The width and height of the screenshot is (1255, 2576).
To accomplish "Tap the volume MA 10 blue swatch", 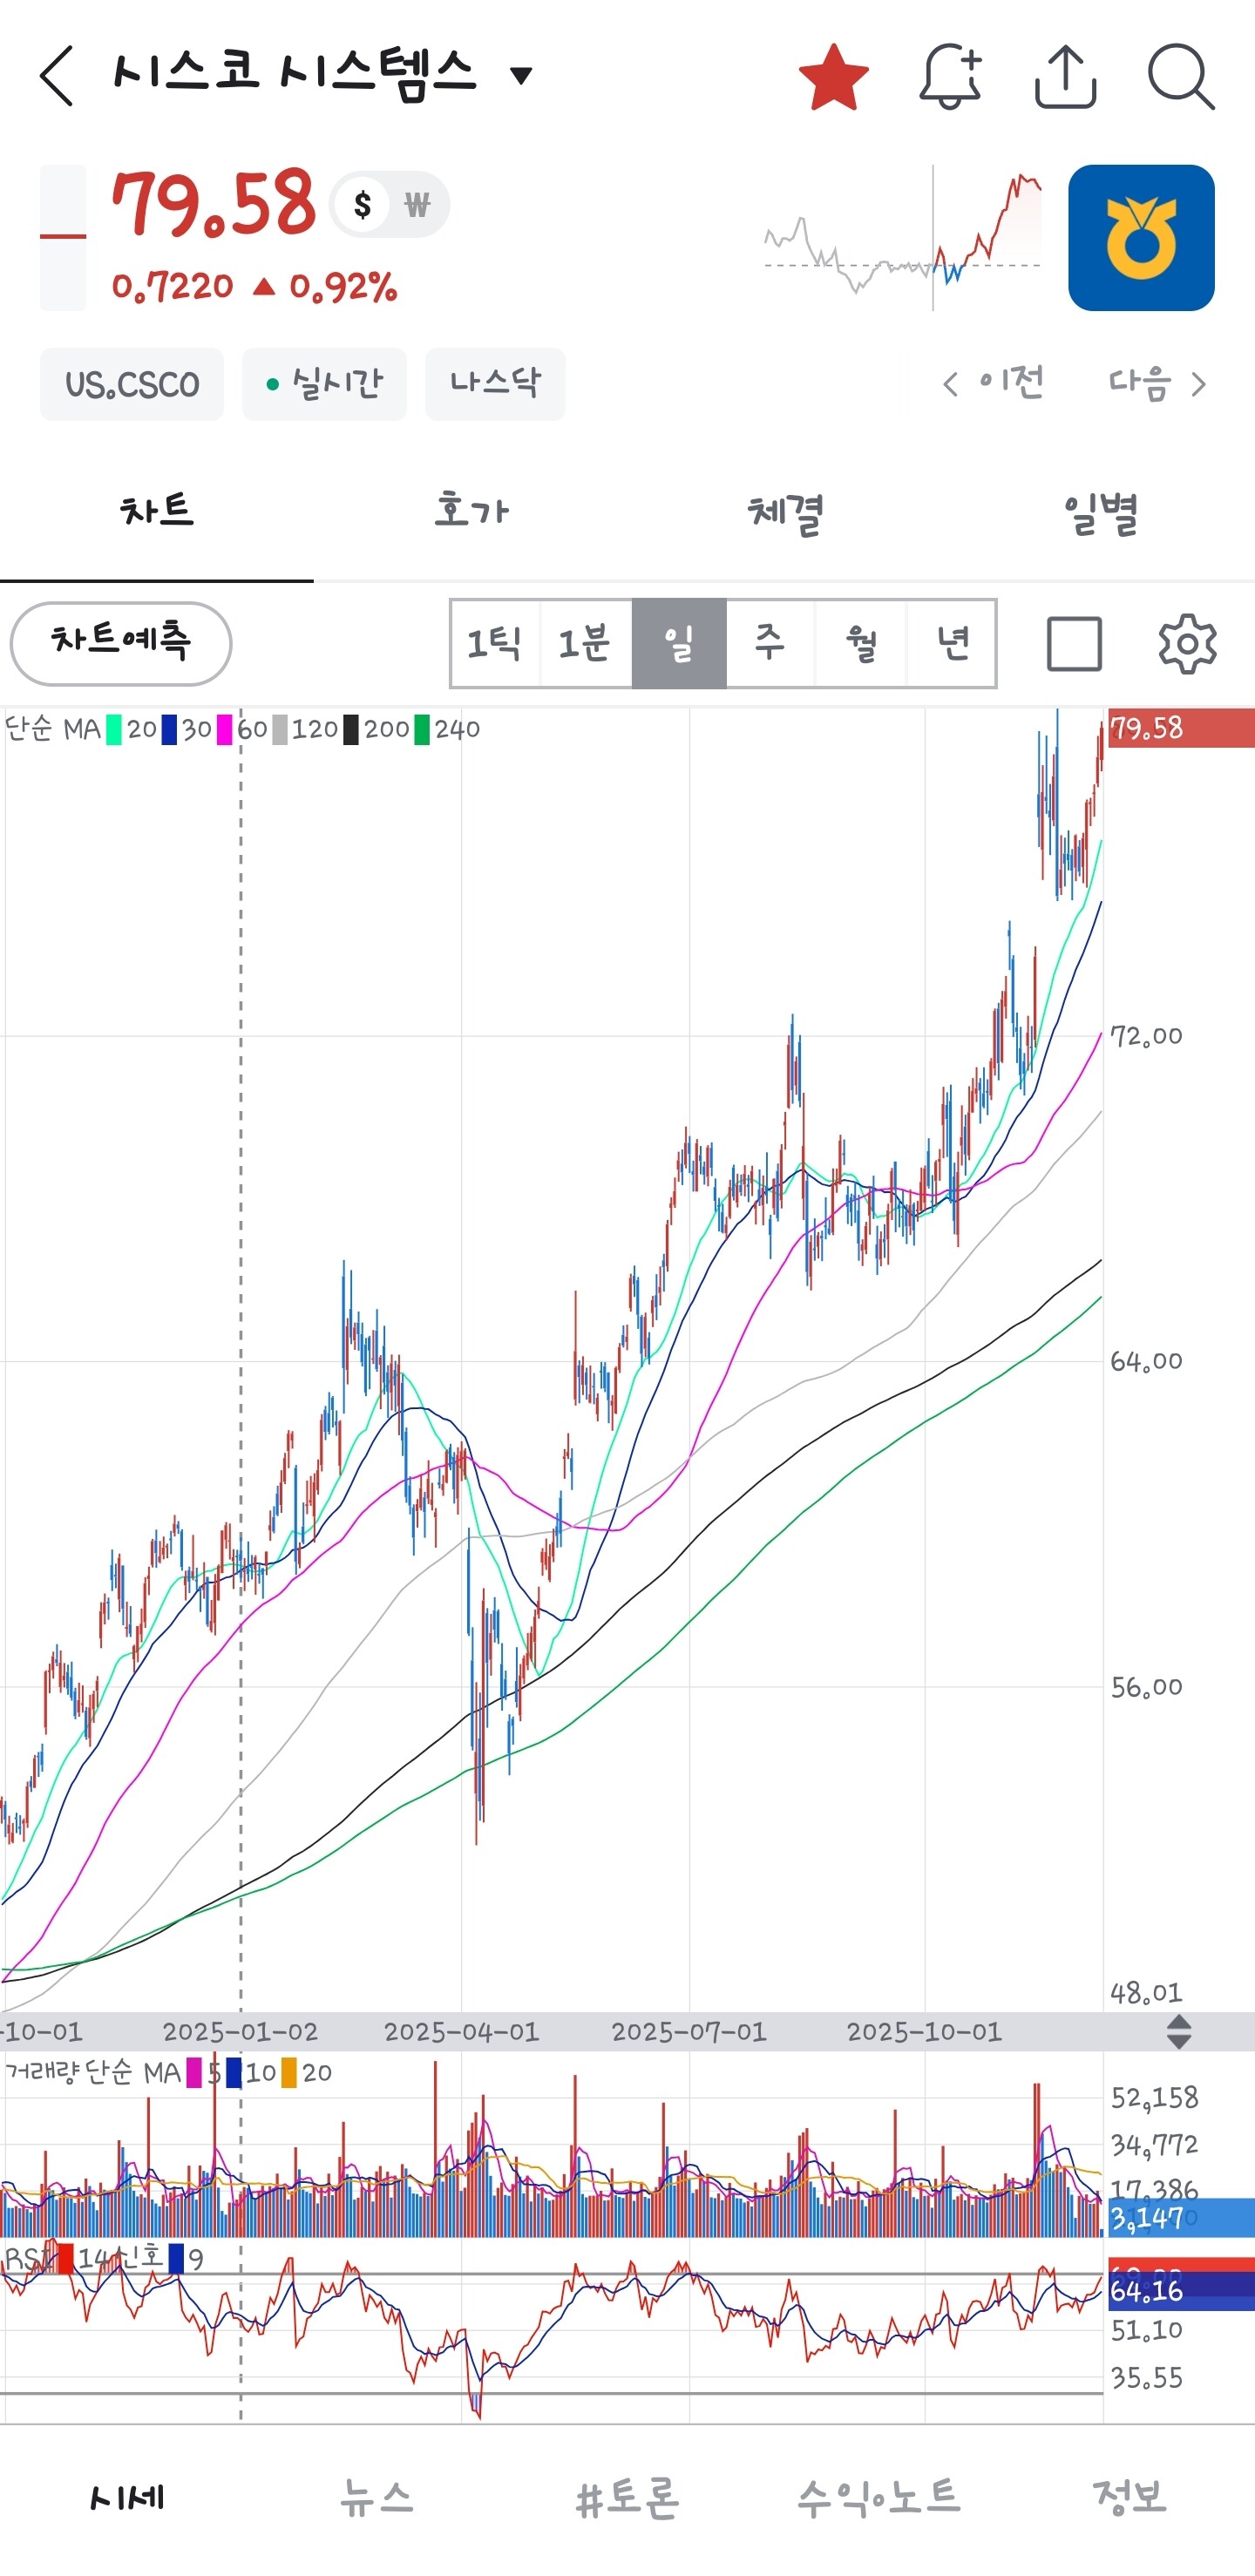I will (233, 2072).
